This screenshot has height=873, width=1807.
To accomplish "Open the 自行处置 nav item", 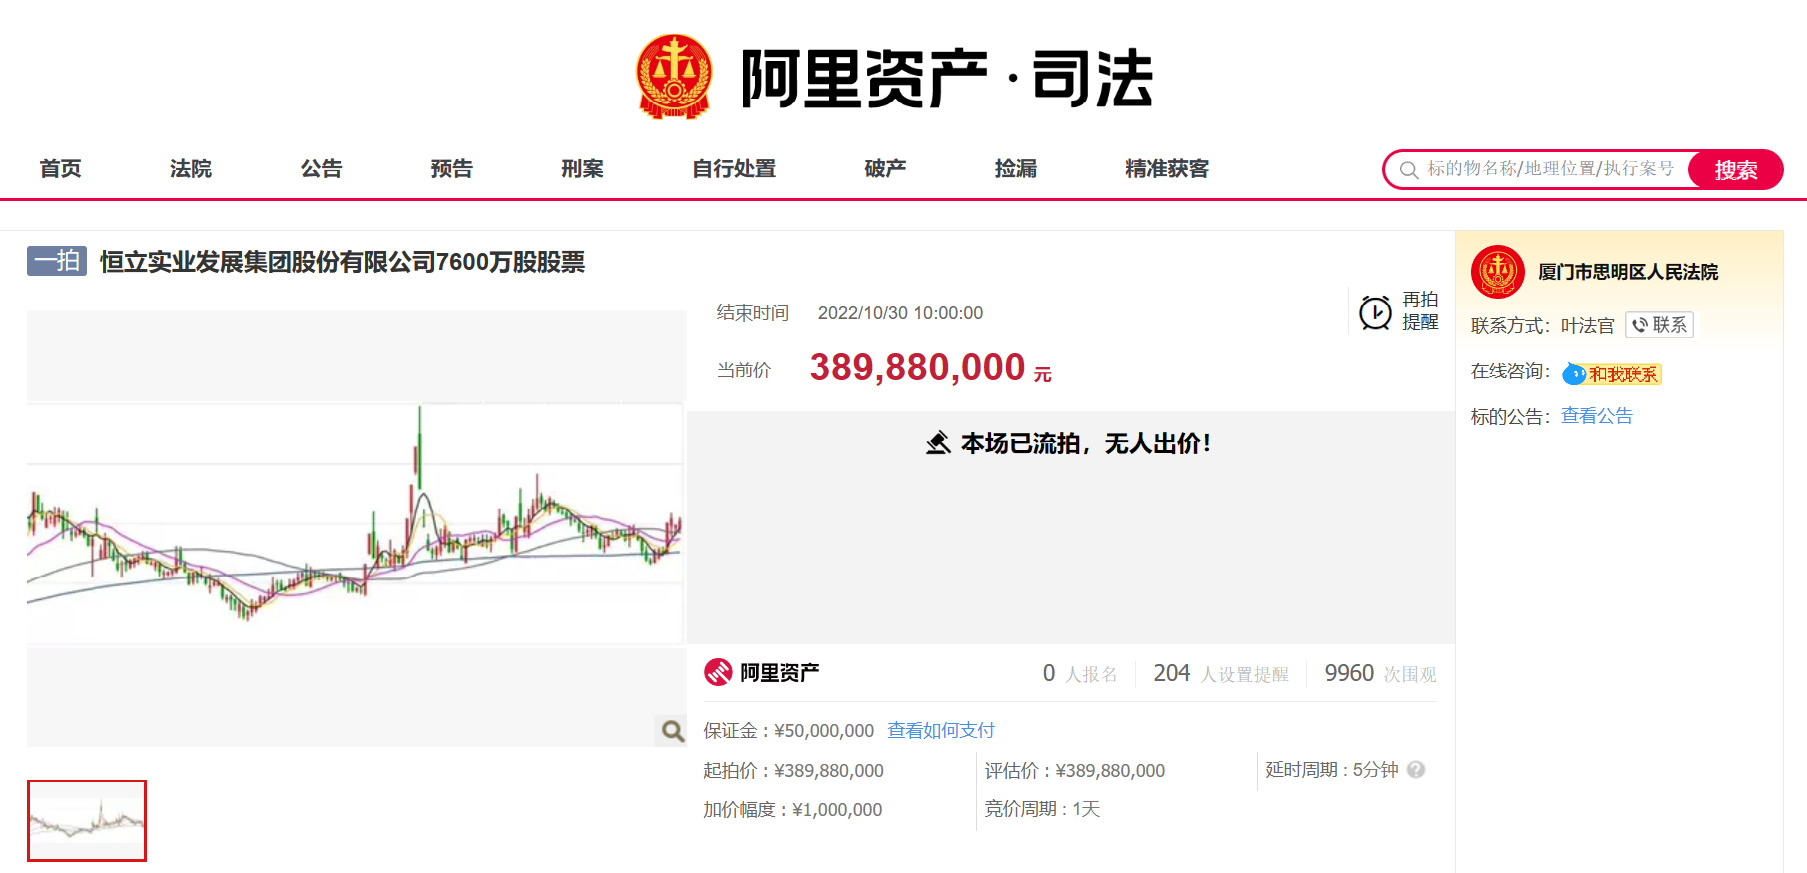I will click(x=734, y=168).
